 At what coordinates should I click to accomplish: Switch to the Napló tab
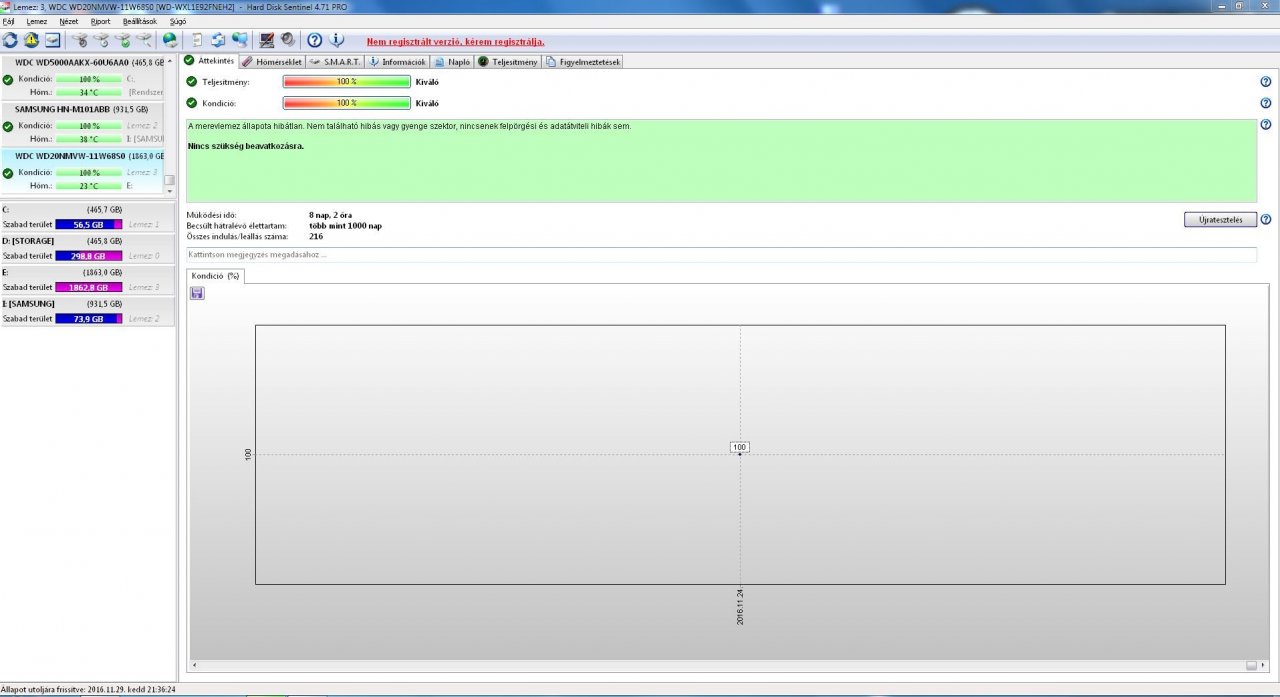pyautogui.click(x=453, y=61)
